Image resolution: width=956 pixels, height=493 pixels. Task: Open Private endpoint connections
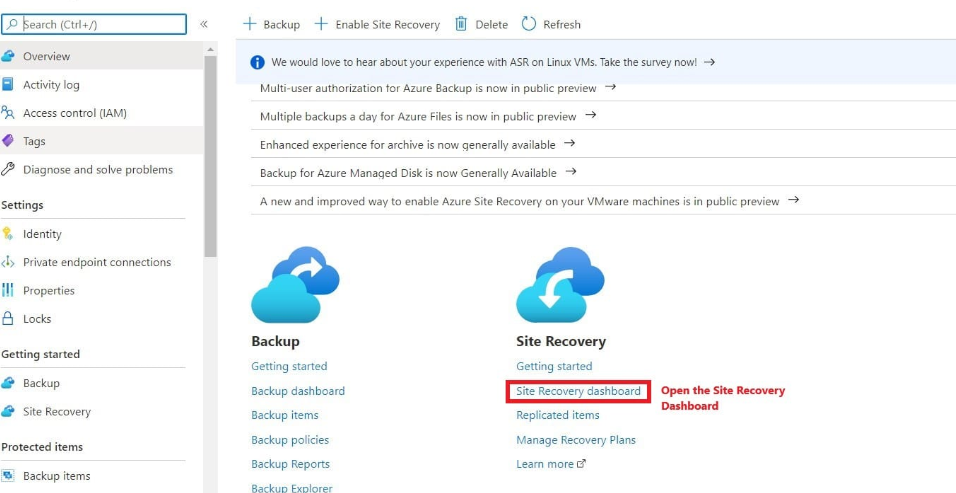(x=101, y=262)
